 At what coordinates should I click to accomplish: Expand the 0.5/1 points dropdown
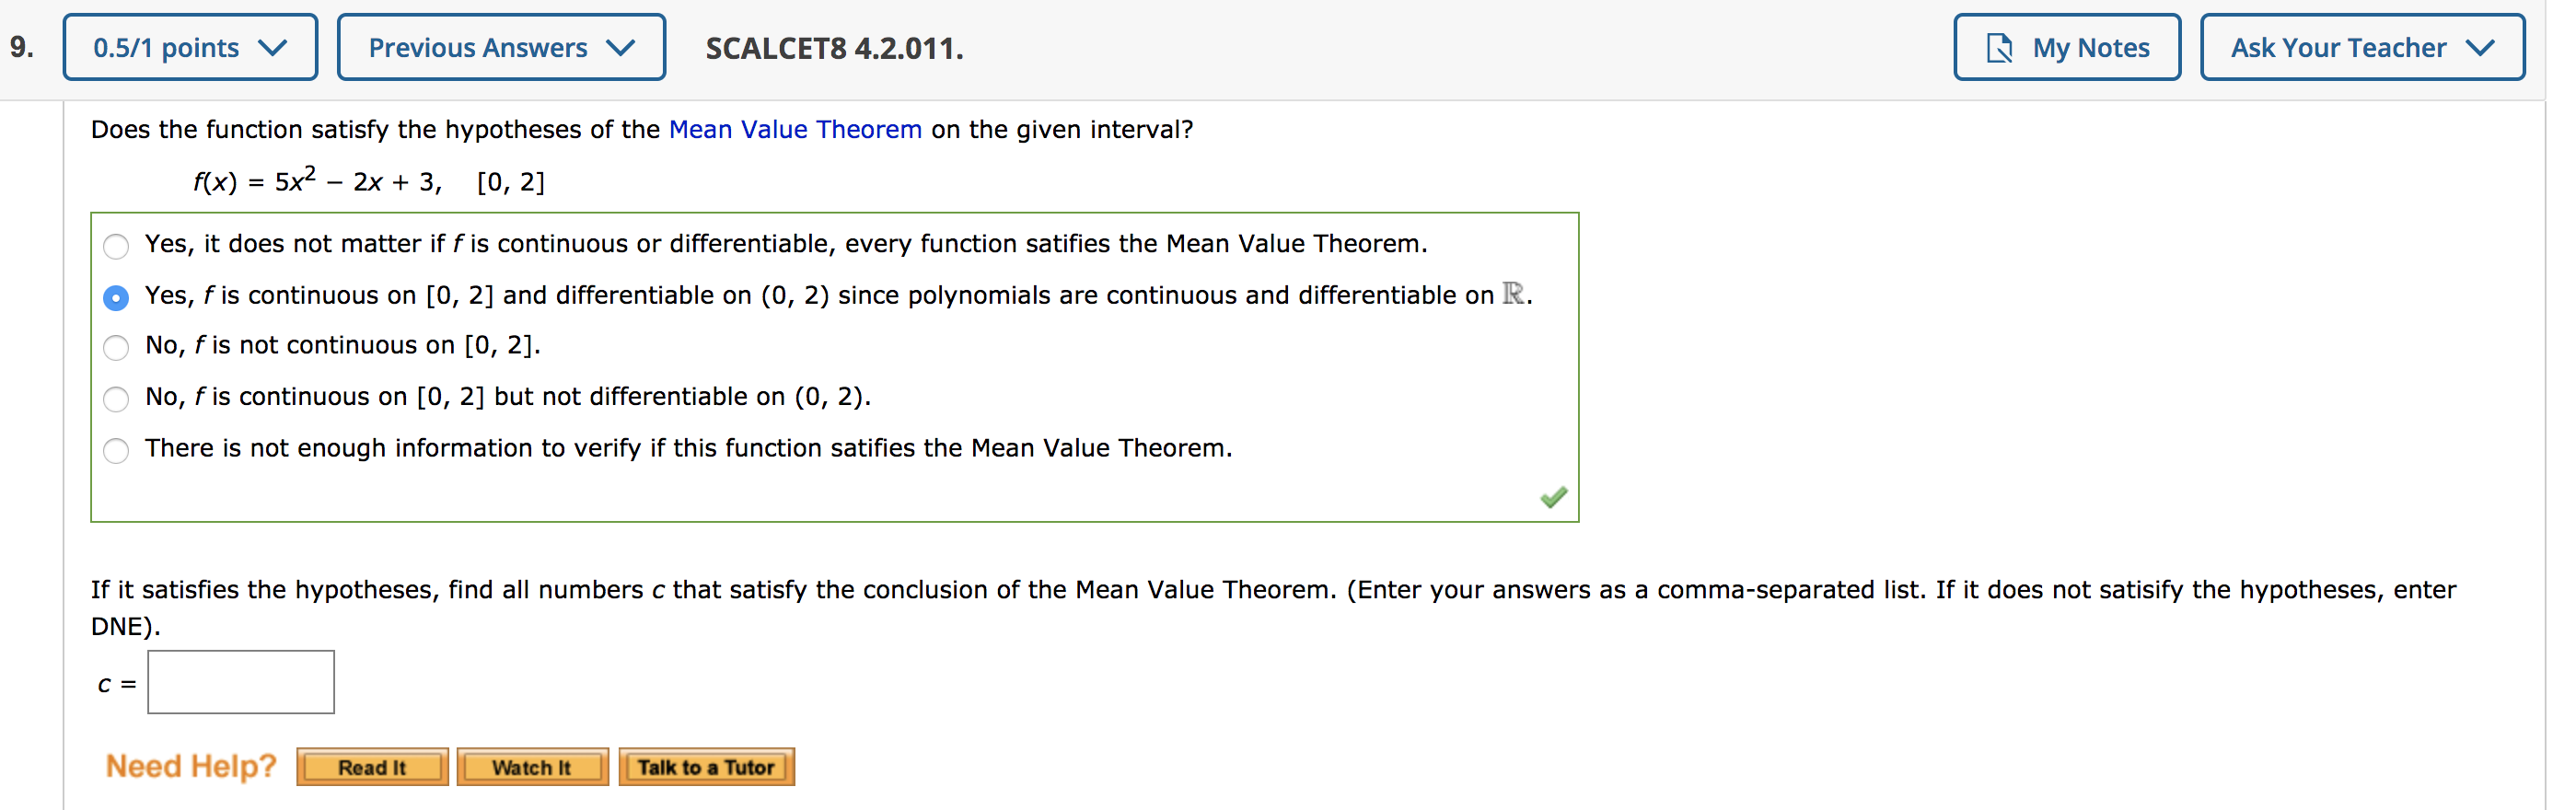tap(190, 46)
